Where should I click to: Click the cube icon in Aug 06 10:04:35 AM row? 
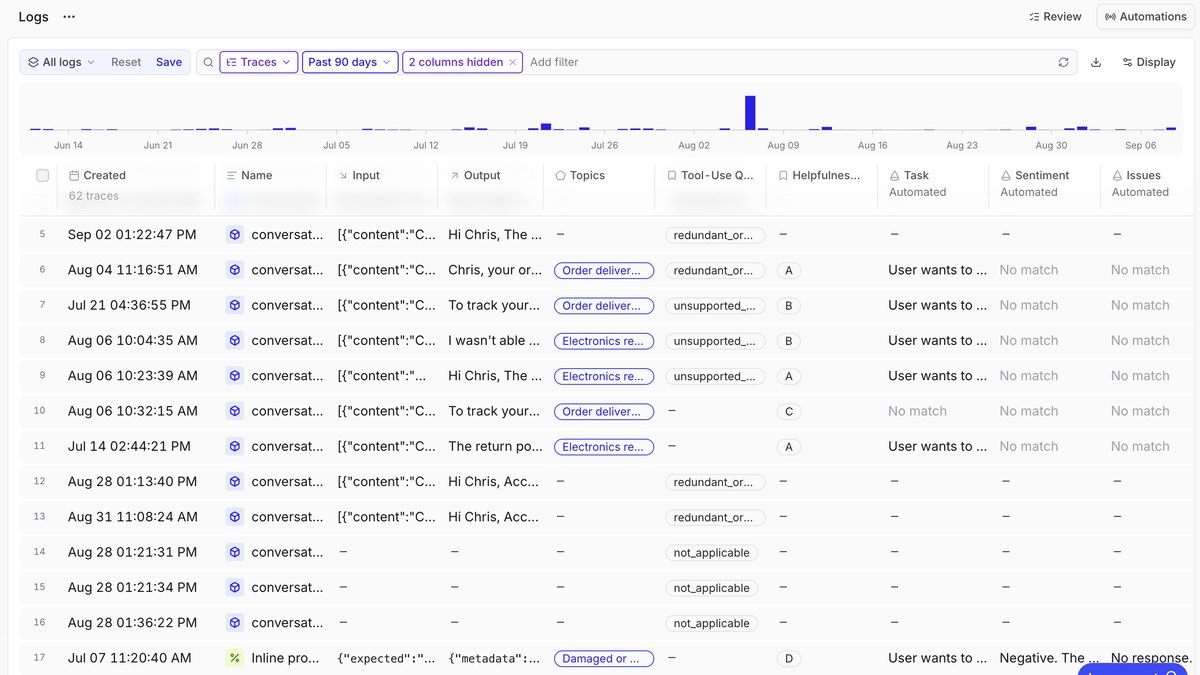click(x=234, y=341)
